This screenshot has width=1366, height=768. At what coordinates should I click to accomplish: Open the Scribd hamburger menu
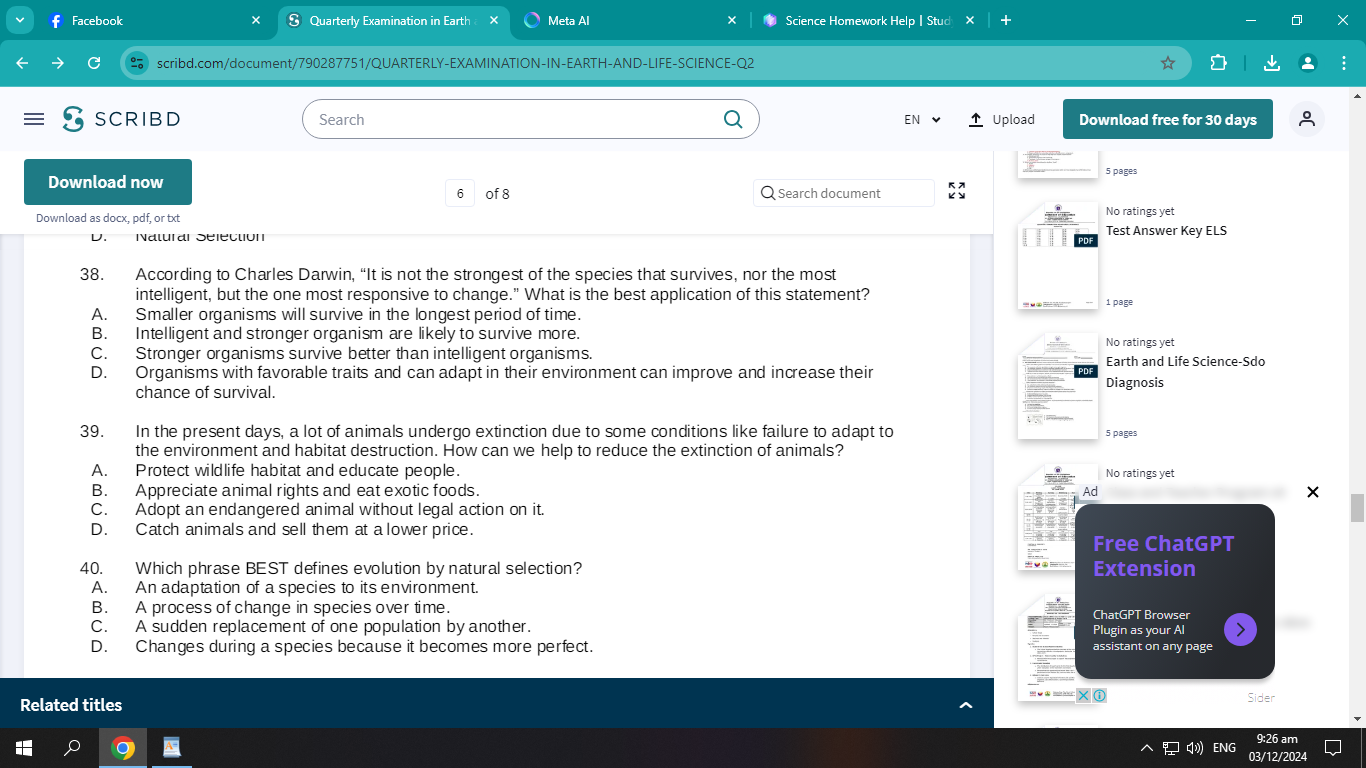[34, 119]
